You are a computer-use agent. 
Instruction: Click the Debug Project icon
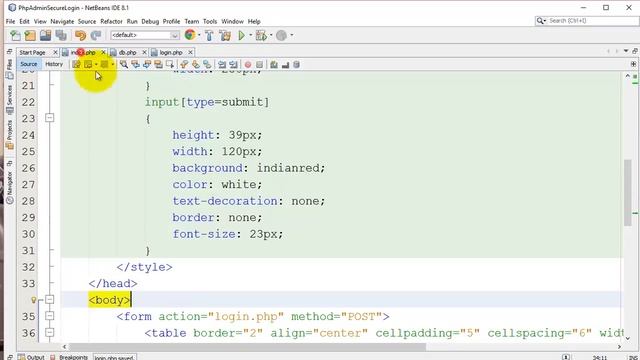pos(261,36)
